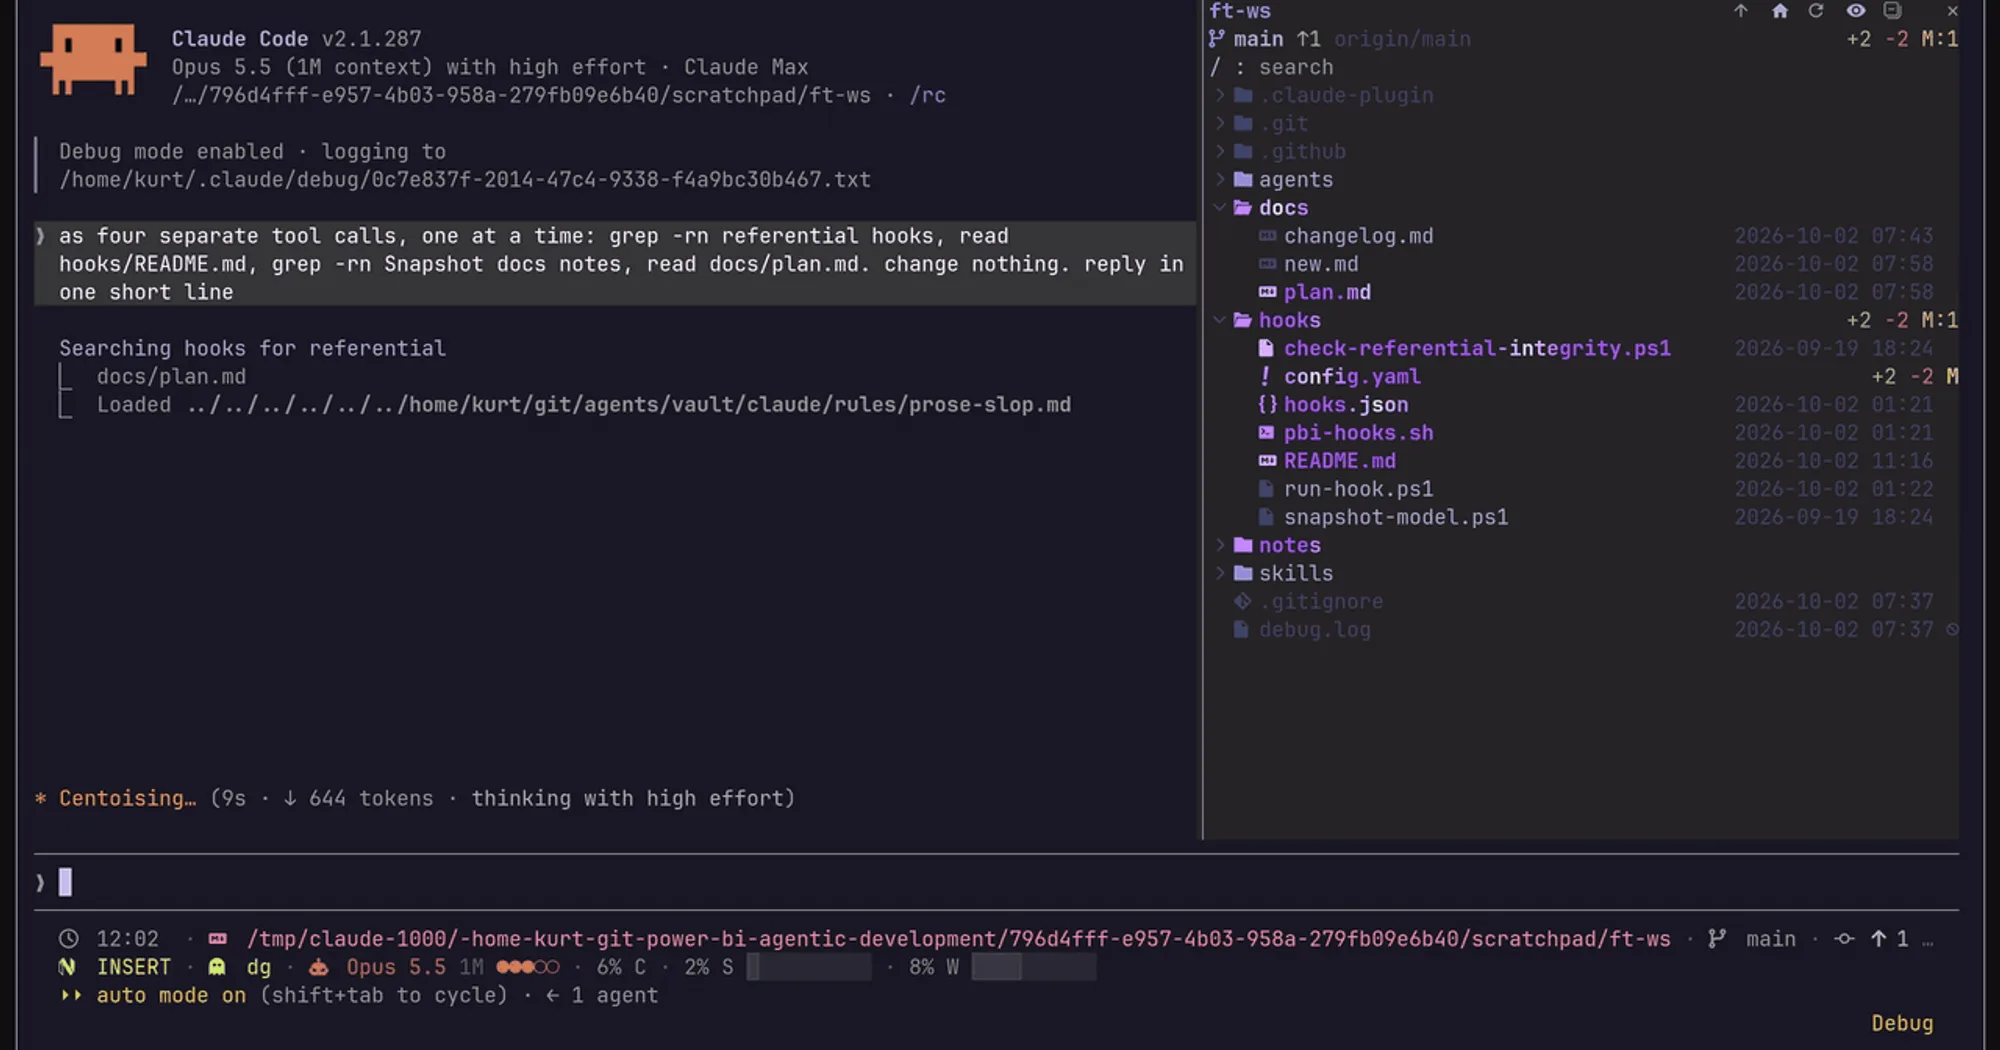Select run-hook.ps1 in the tree
Screen dimensions: 2000x1050
pos(1358,489)
